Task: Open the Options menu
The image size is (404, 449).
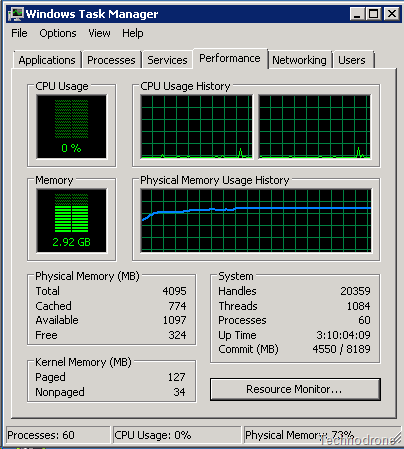Action: [58, 33]
